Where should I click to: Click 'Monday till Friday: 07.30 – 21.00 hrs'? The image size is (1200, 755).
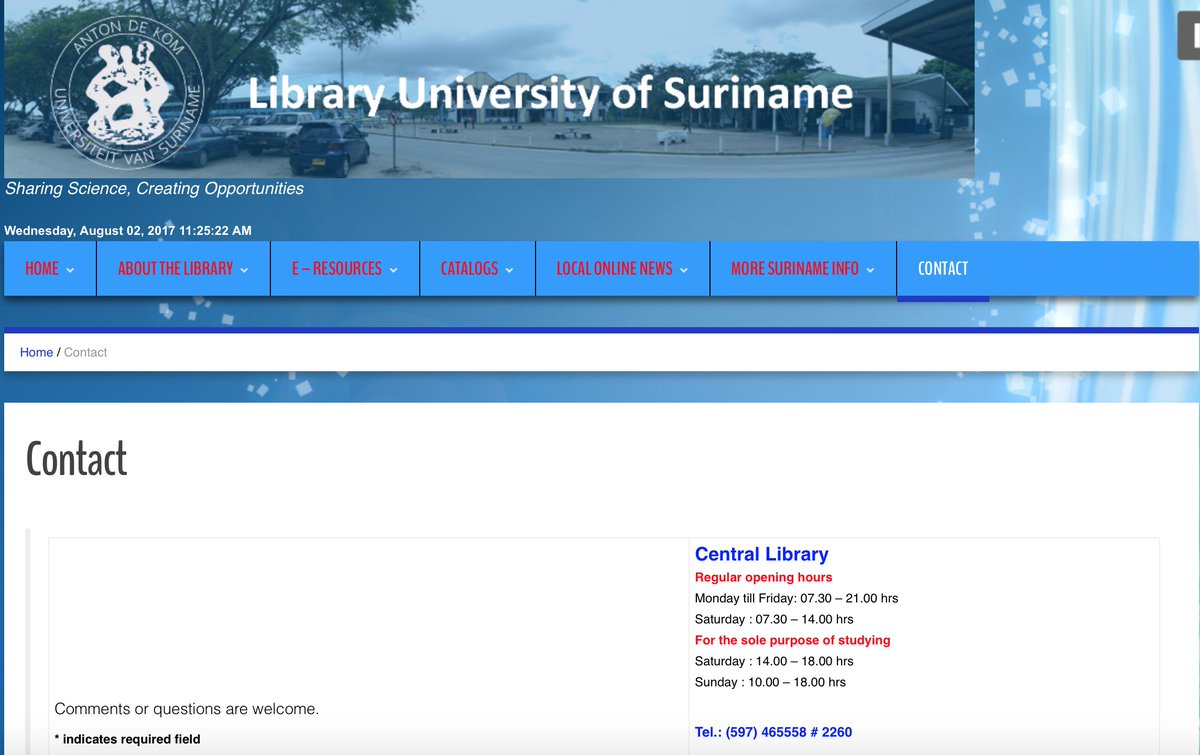pos(796,598)
